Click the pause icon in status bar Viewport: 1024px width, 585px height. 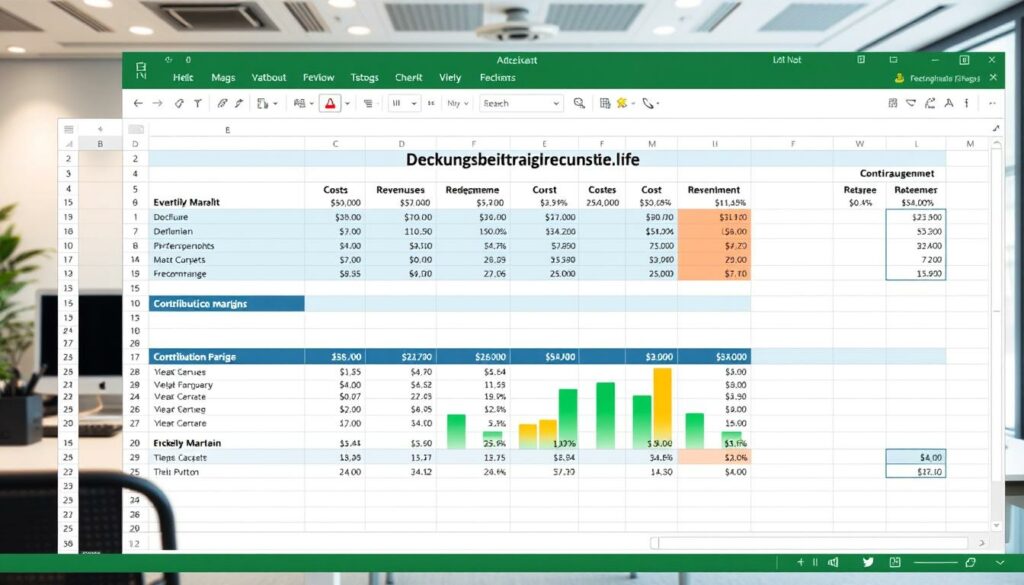pyautogui.click(x=815, y=562)
